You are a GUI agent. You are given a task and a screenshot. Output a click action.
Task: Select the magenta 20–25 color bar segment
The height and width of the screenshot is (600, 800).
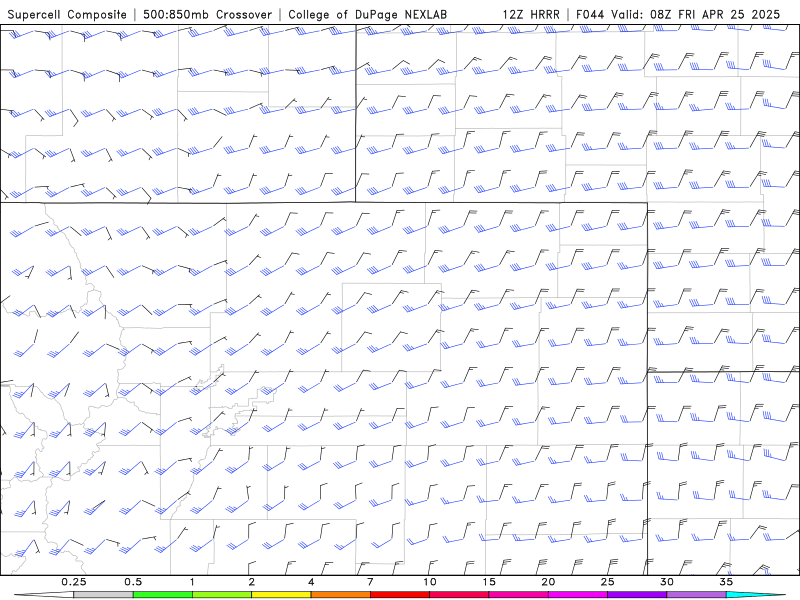[x=578, y=595]
